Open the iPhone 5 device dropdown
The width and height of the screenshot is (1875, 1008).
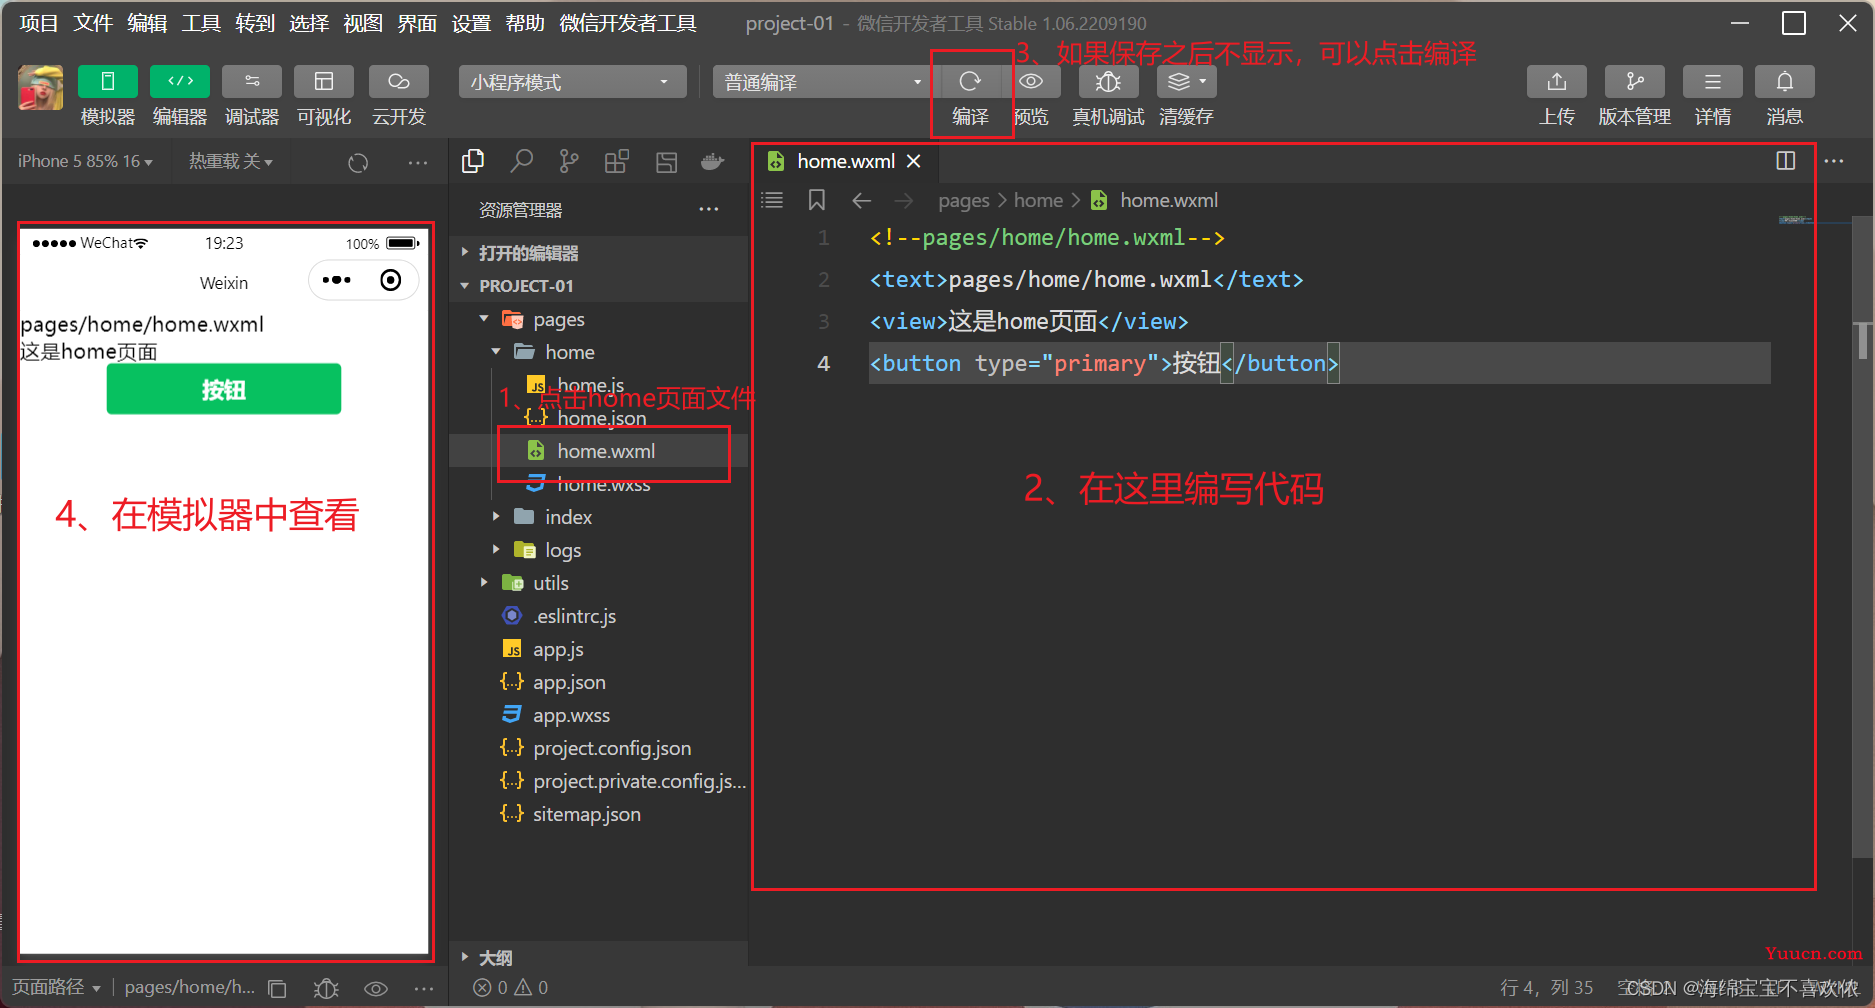click(86, 161)
